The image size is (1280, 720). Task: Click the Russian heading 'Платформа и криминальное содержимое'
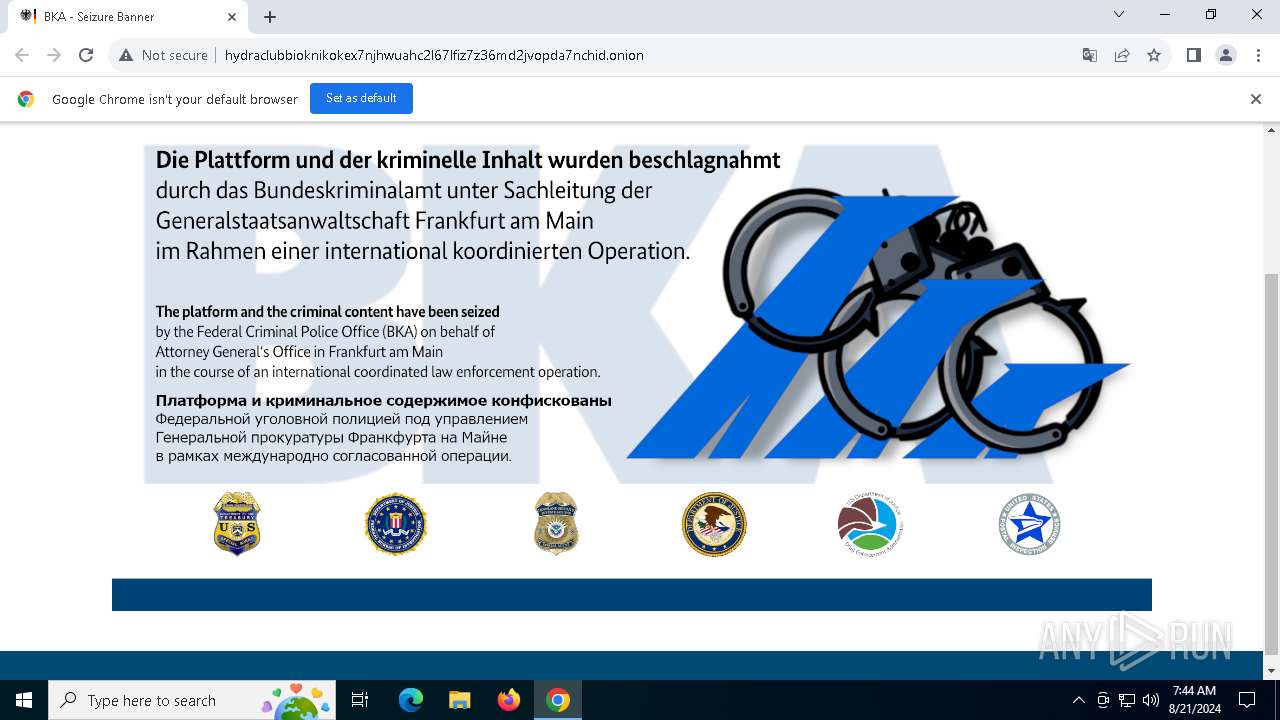[383, 401]
